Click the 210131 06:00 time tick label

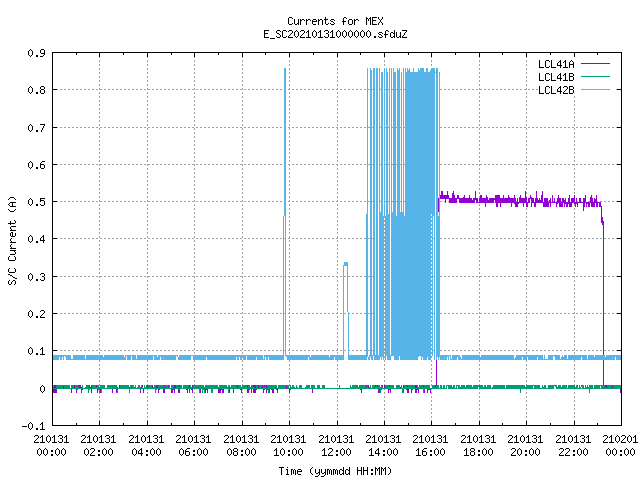(x=193, y=446)
